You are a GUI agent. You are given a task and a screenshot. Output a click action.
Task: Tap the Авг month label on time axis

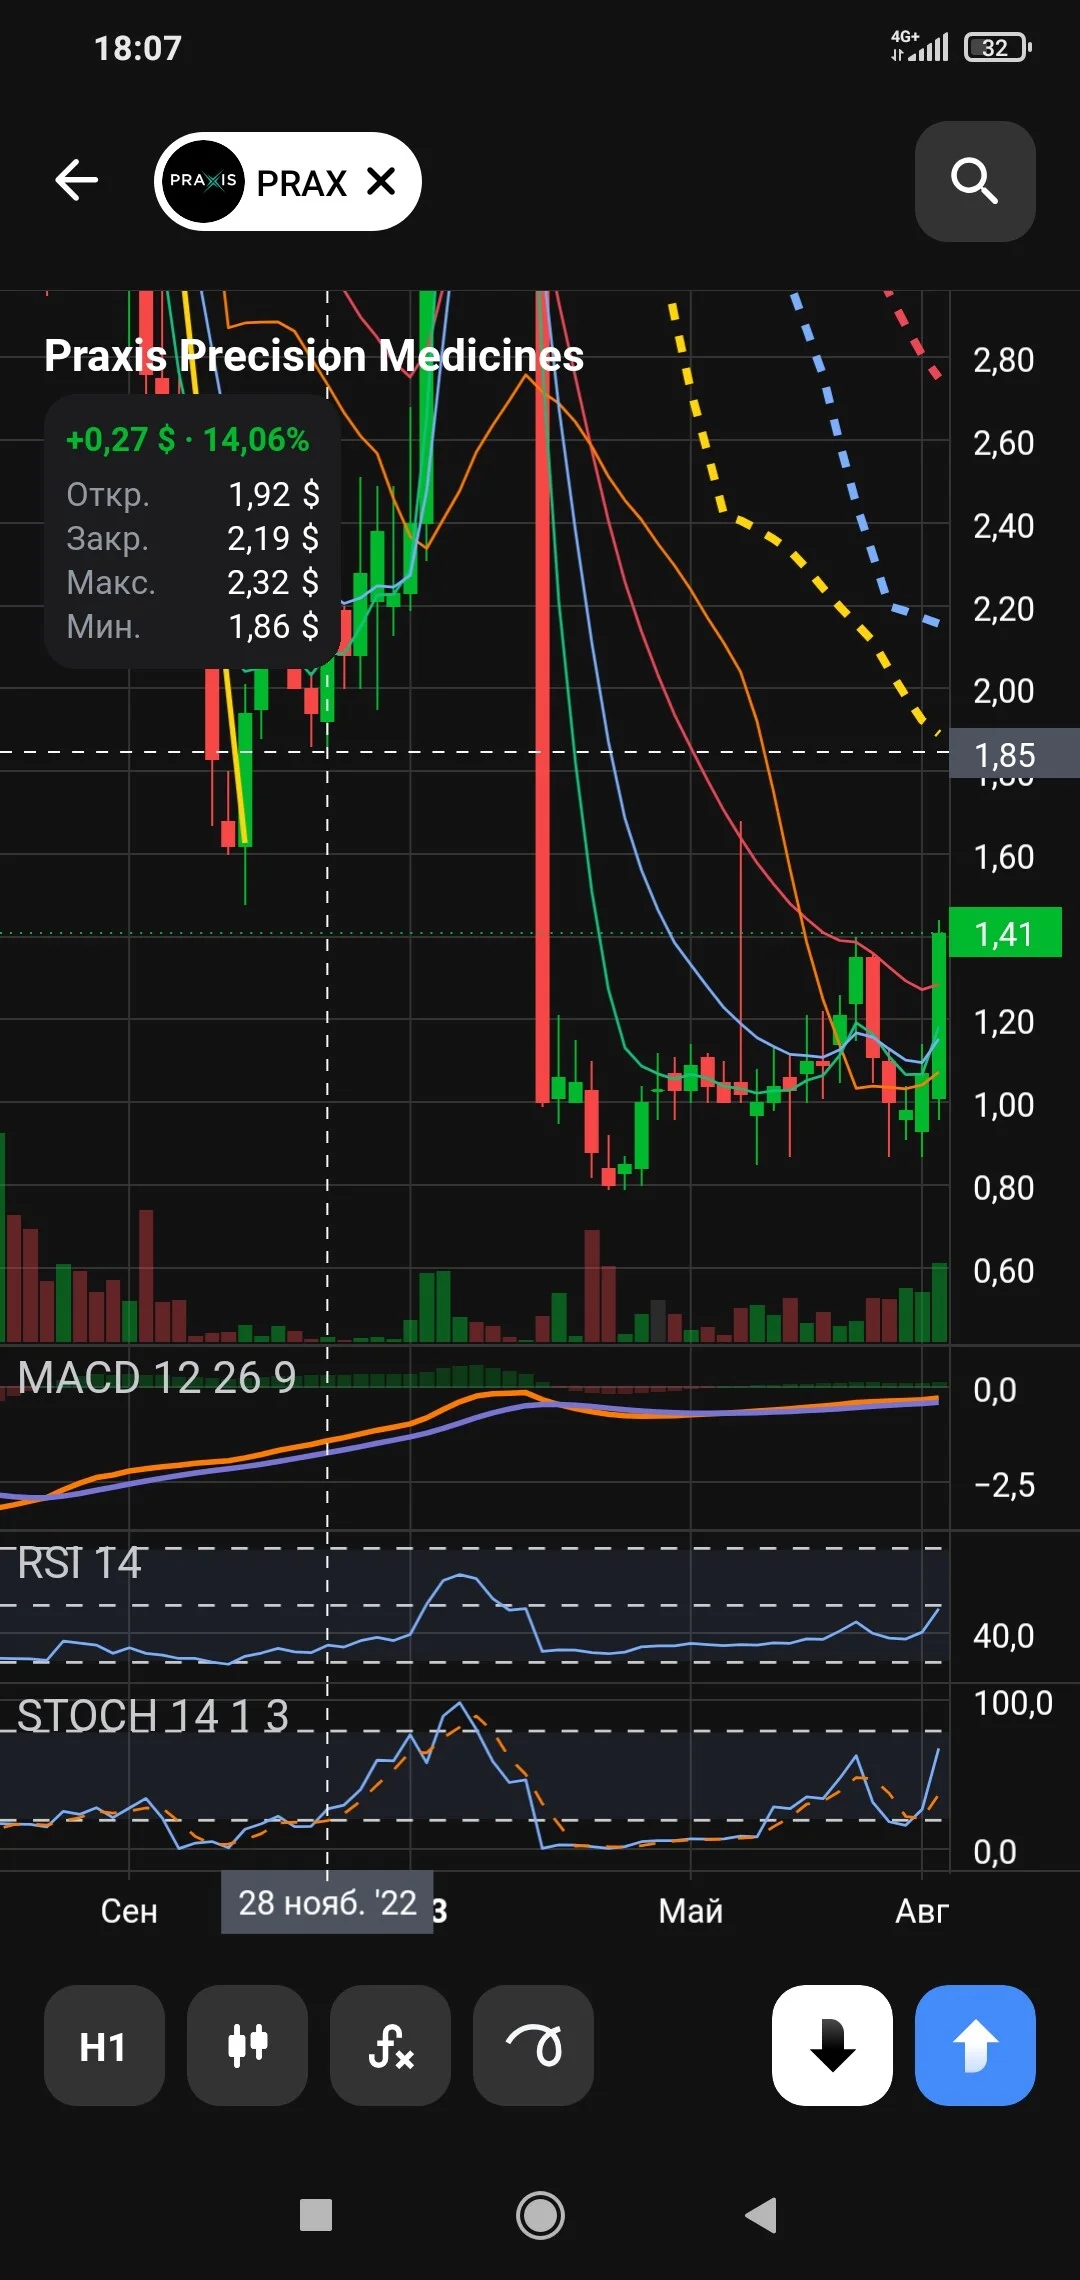921,1911
